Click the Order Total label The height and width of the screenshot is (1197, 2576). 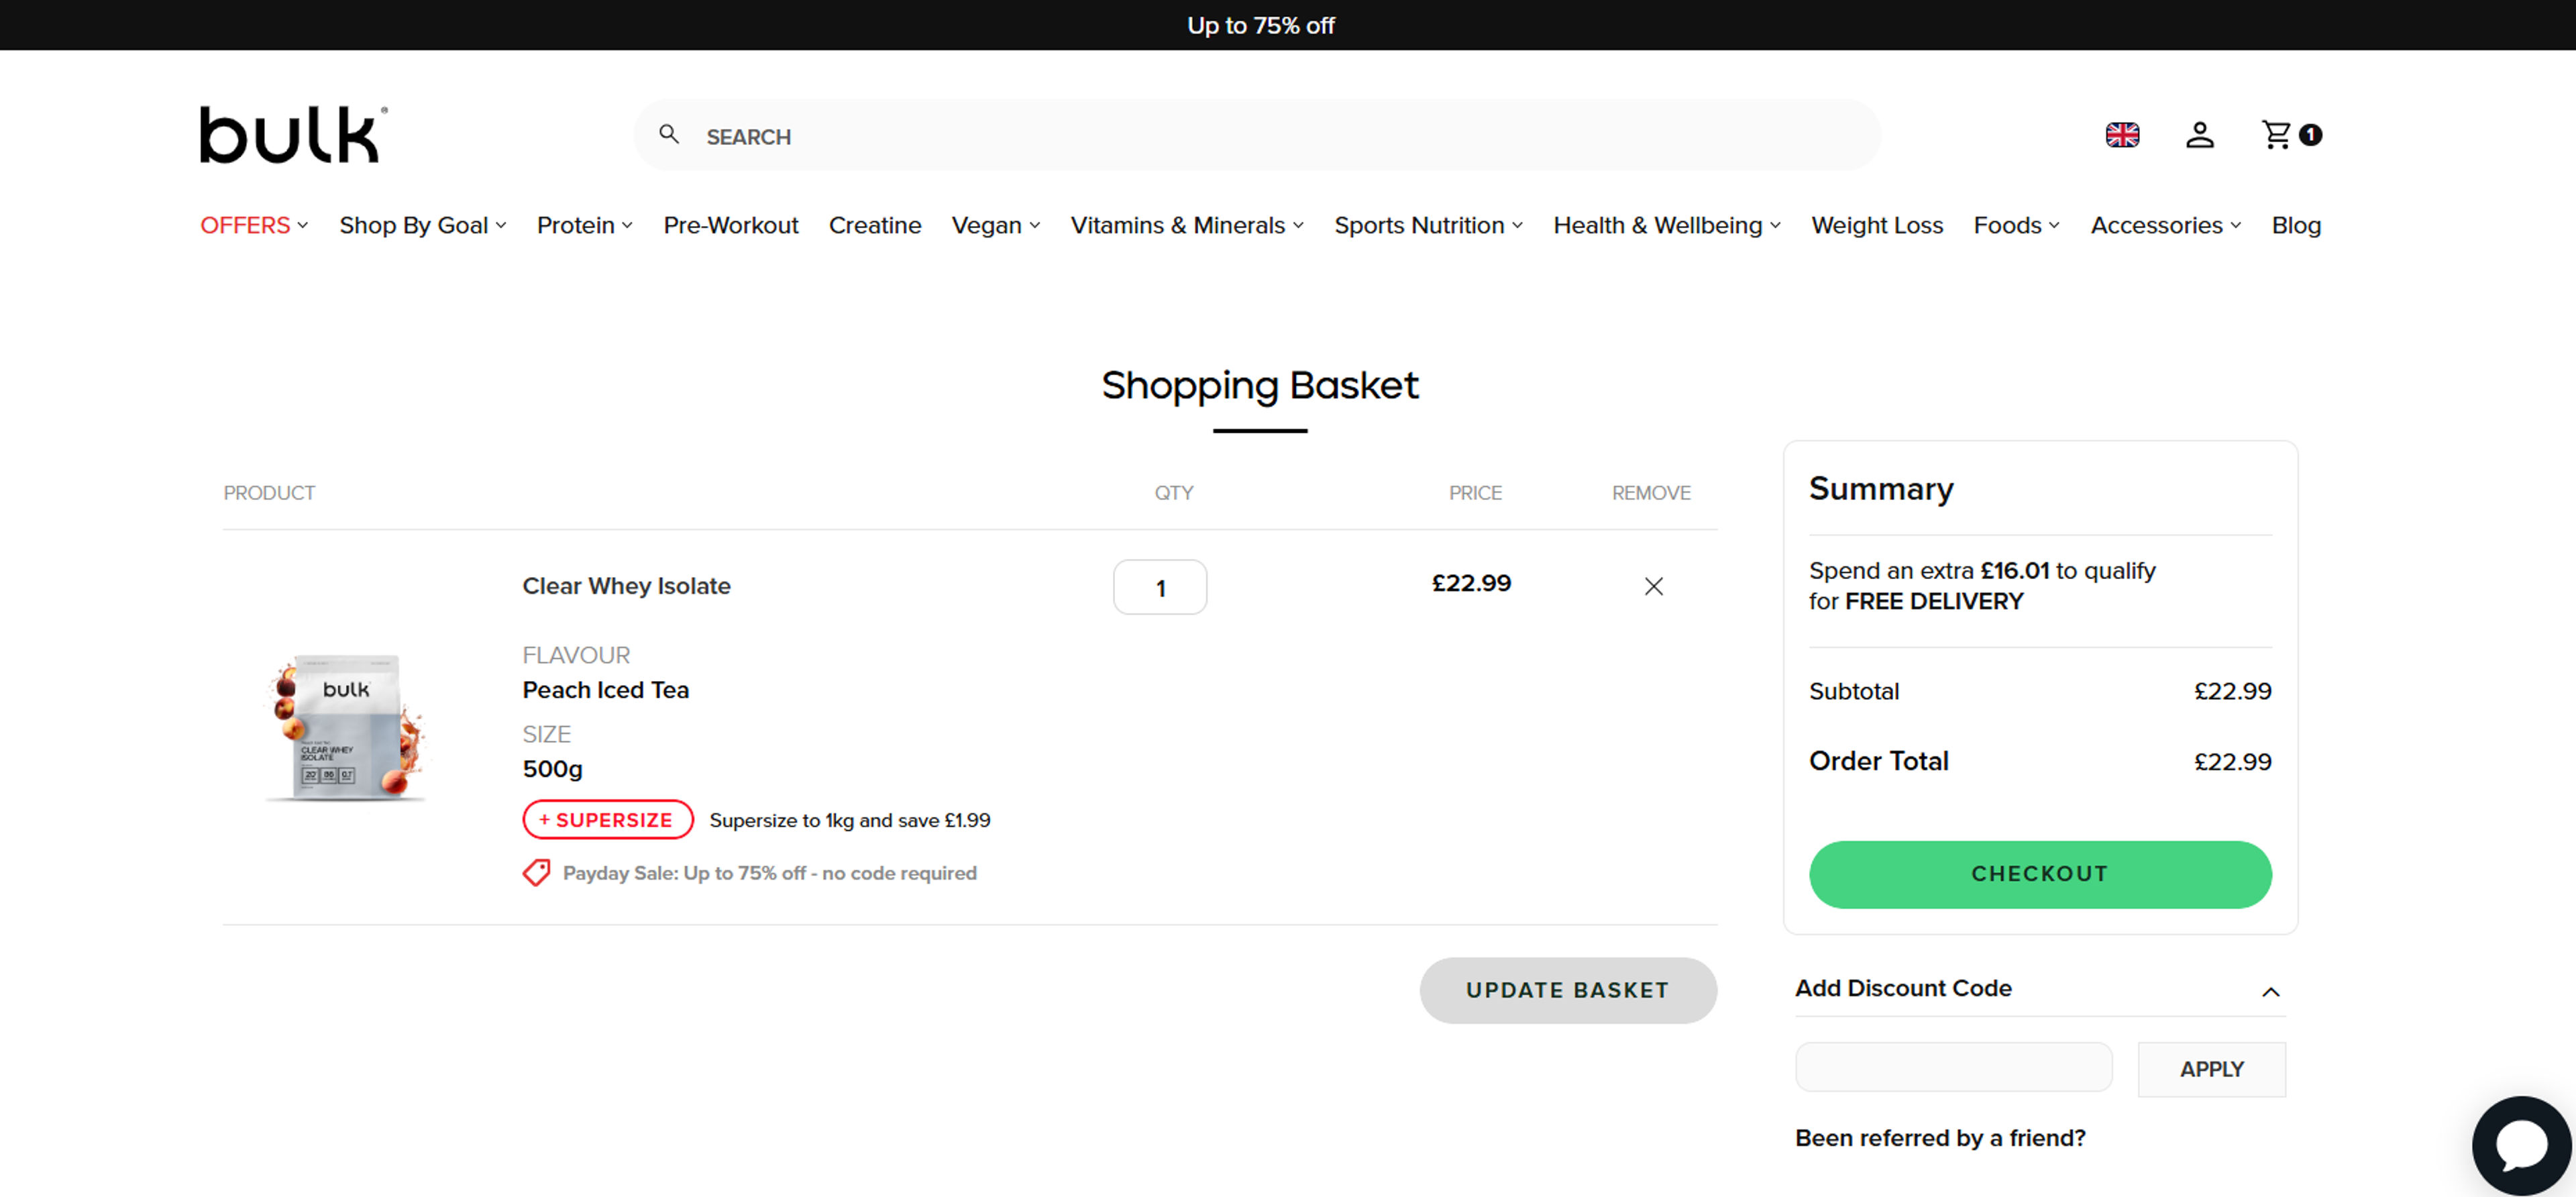click(x=1878, y=761)
